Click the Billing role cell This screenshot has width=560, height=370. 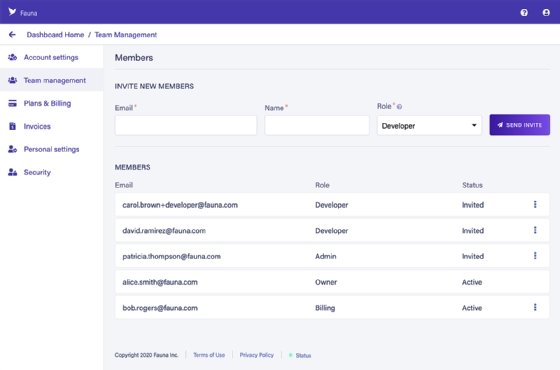click(325, 308)
